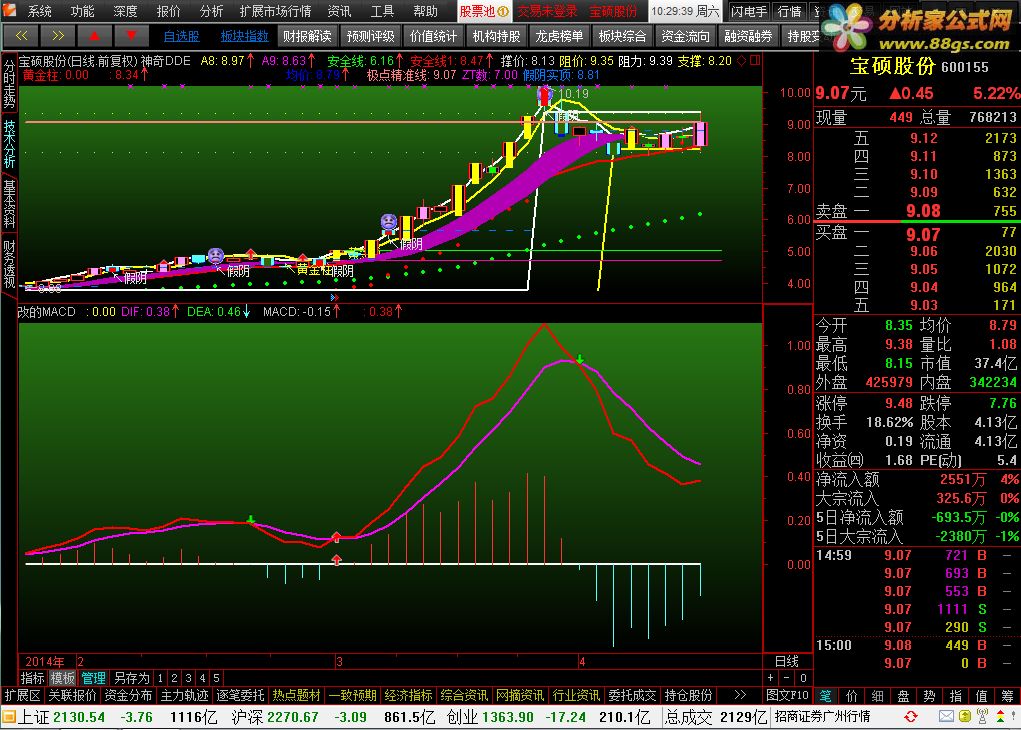This screenshot has height=730, width=1021.
Task: Open the 板块指数 link
Action: coord(244,36)
